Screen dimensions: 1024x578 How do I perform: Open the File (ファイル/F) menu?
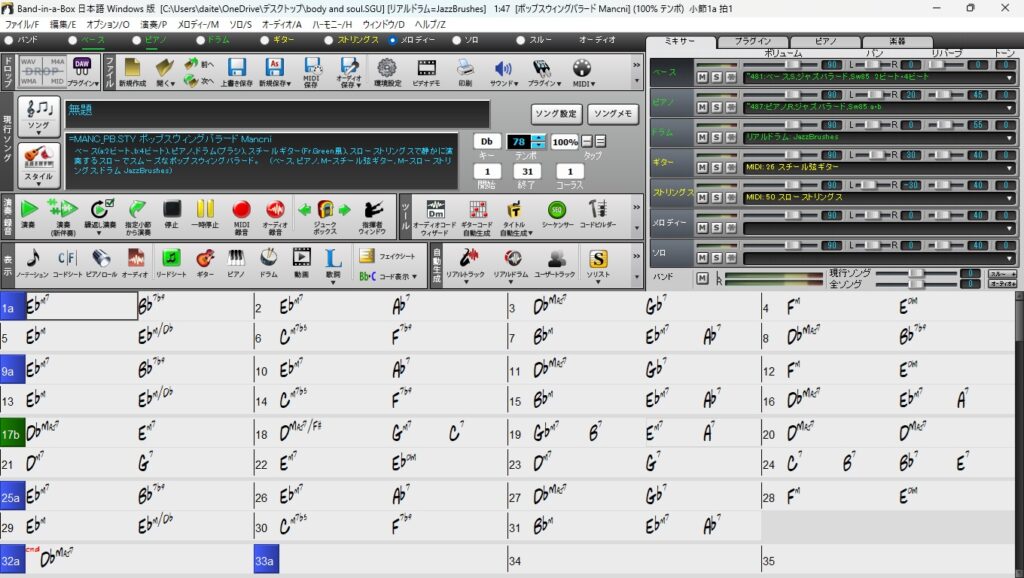(22, 24)
